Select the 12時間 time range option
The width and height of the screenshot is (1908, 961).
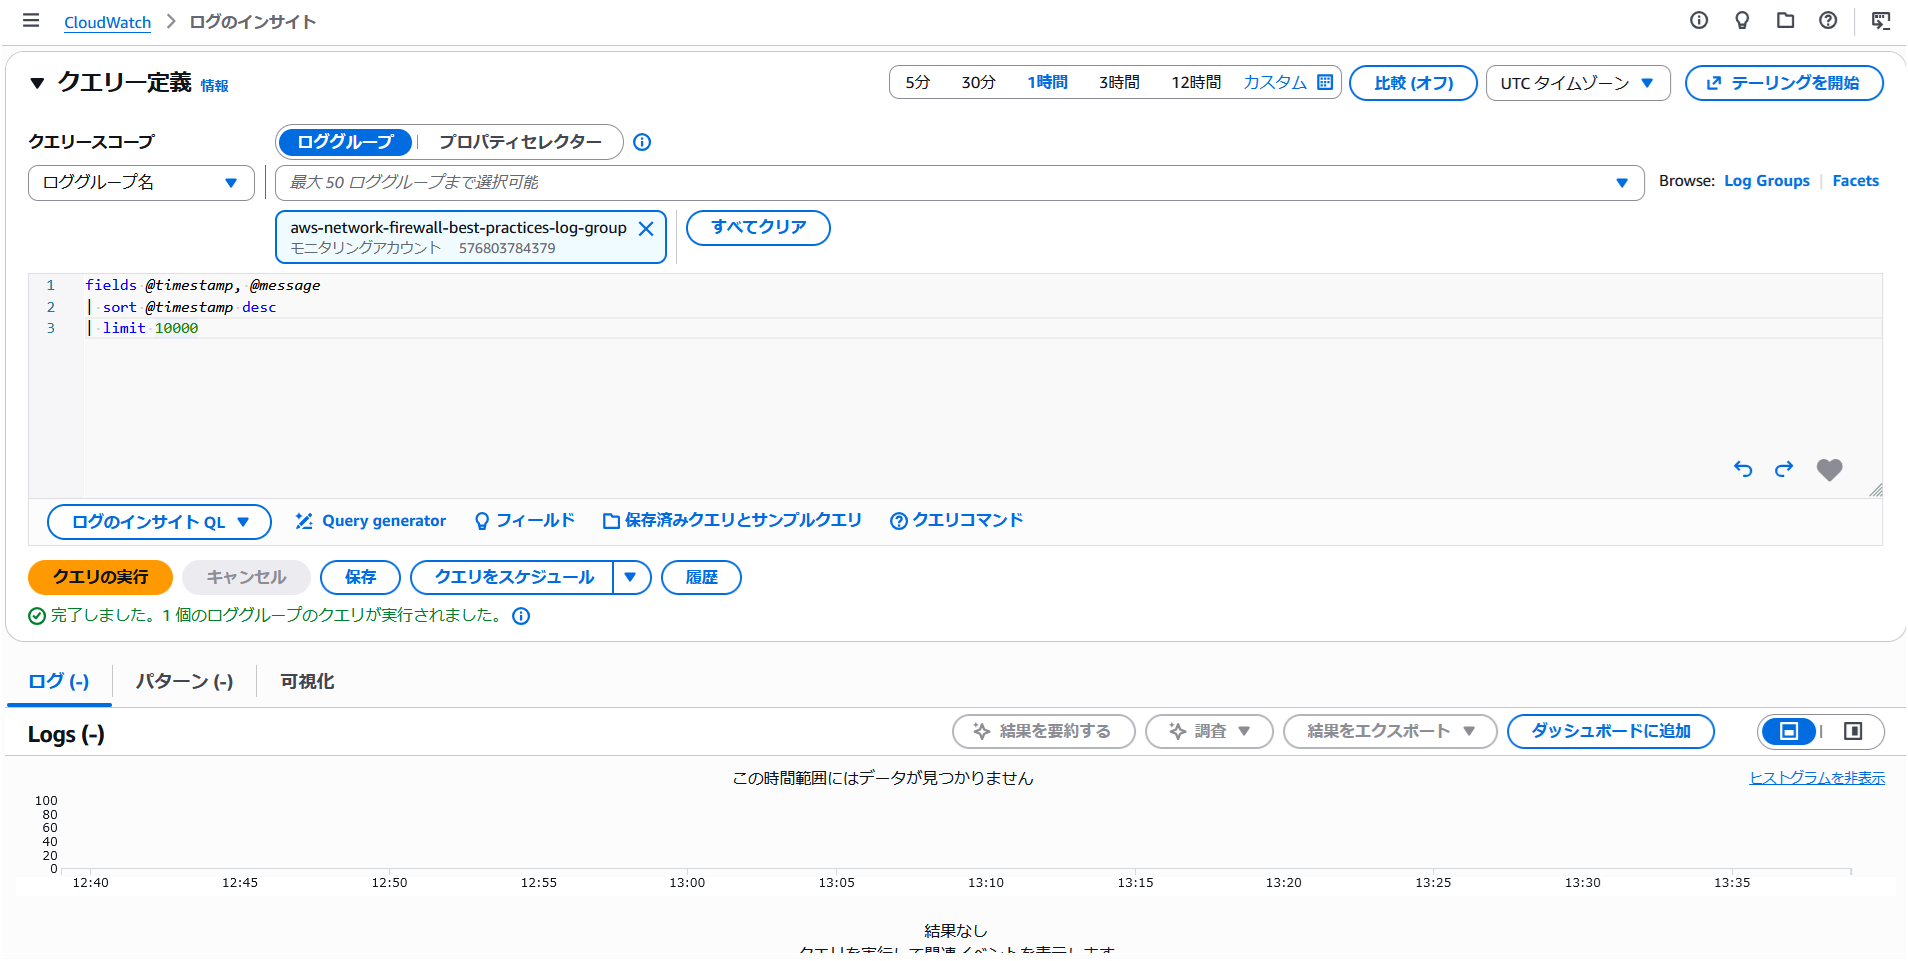coord(1195,82)
